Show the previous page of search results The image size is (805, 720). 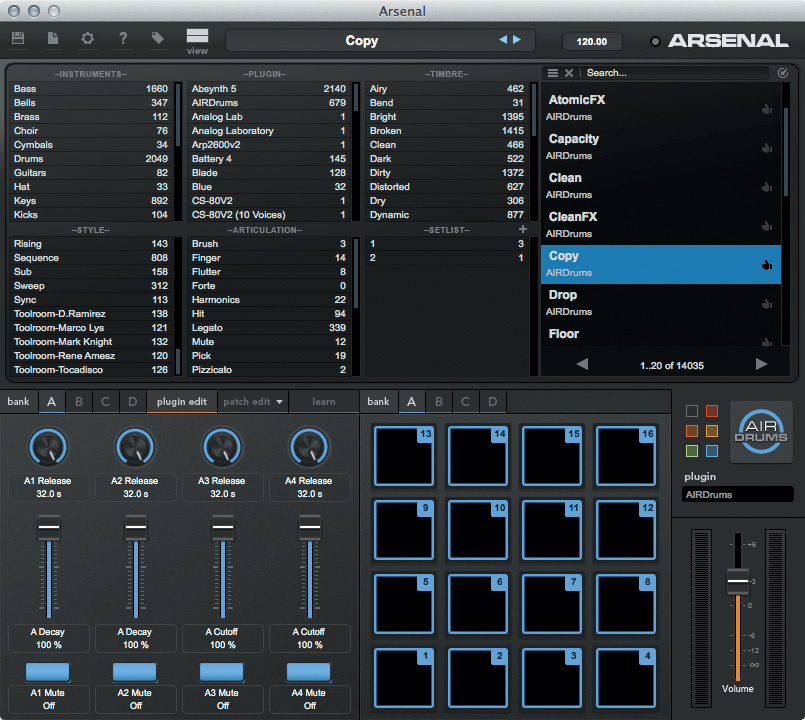click(582, 364)
